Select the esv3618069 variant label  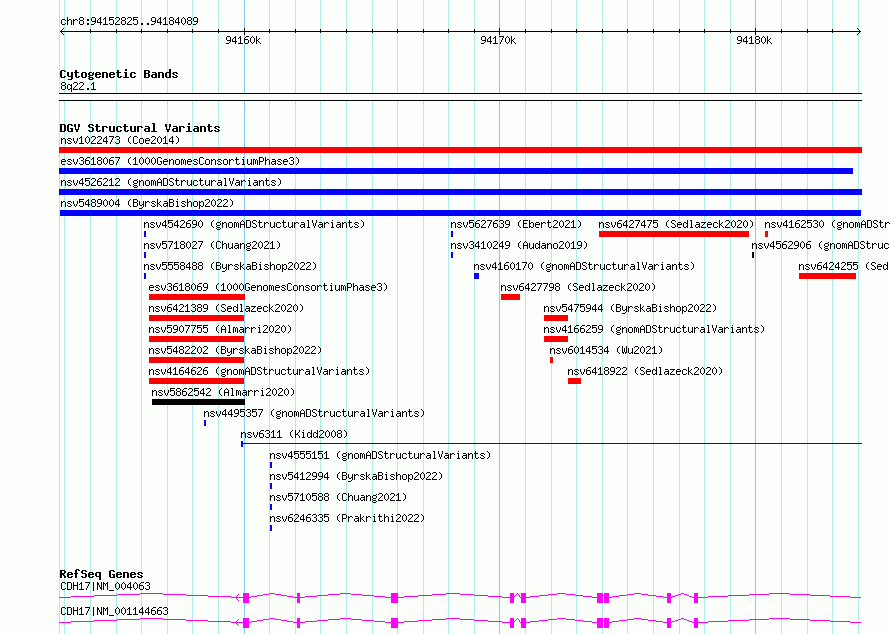(268, 287)
